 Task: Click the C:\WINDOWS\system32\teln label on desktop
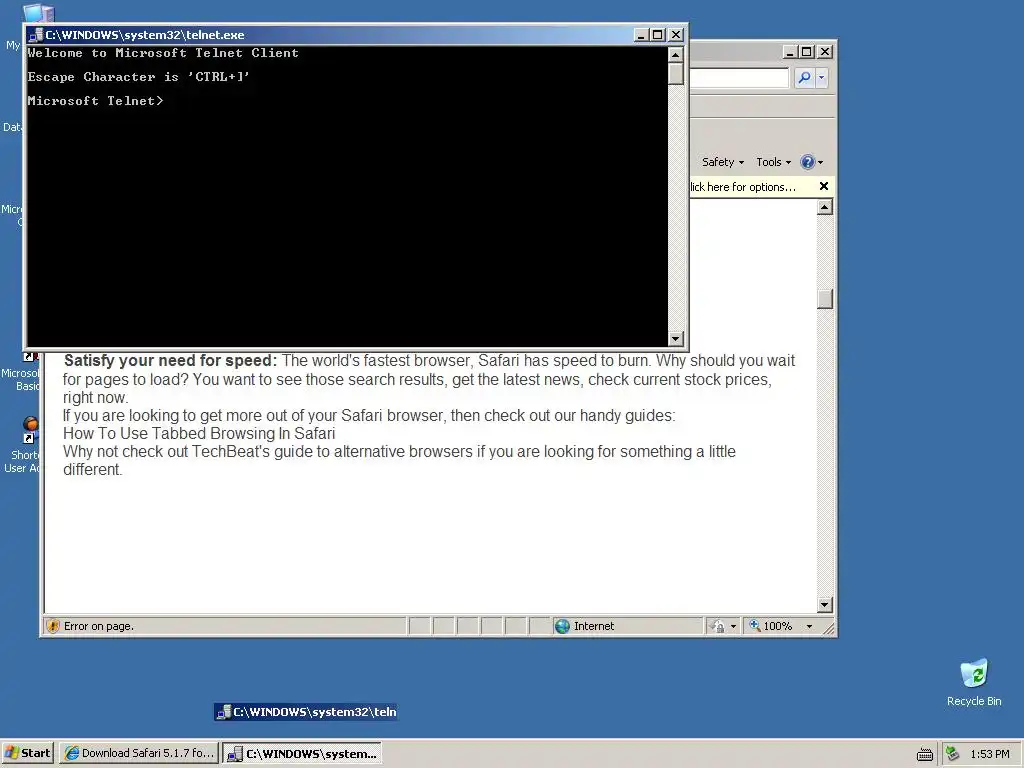coord(306,712)
